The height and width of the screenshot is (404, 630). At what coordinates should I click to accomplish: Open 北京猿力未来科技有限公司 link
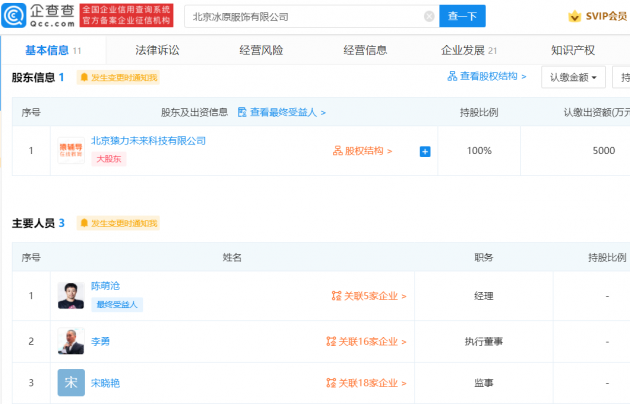click(148, 141)
